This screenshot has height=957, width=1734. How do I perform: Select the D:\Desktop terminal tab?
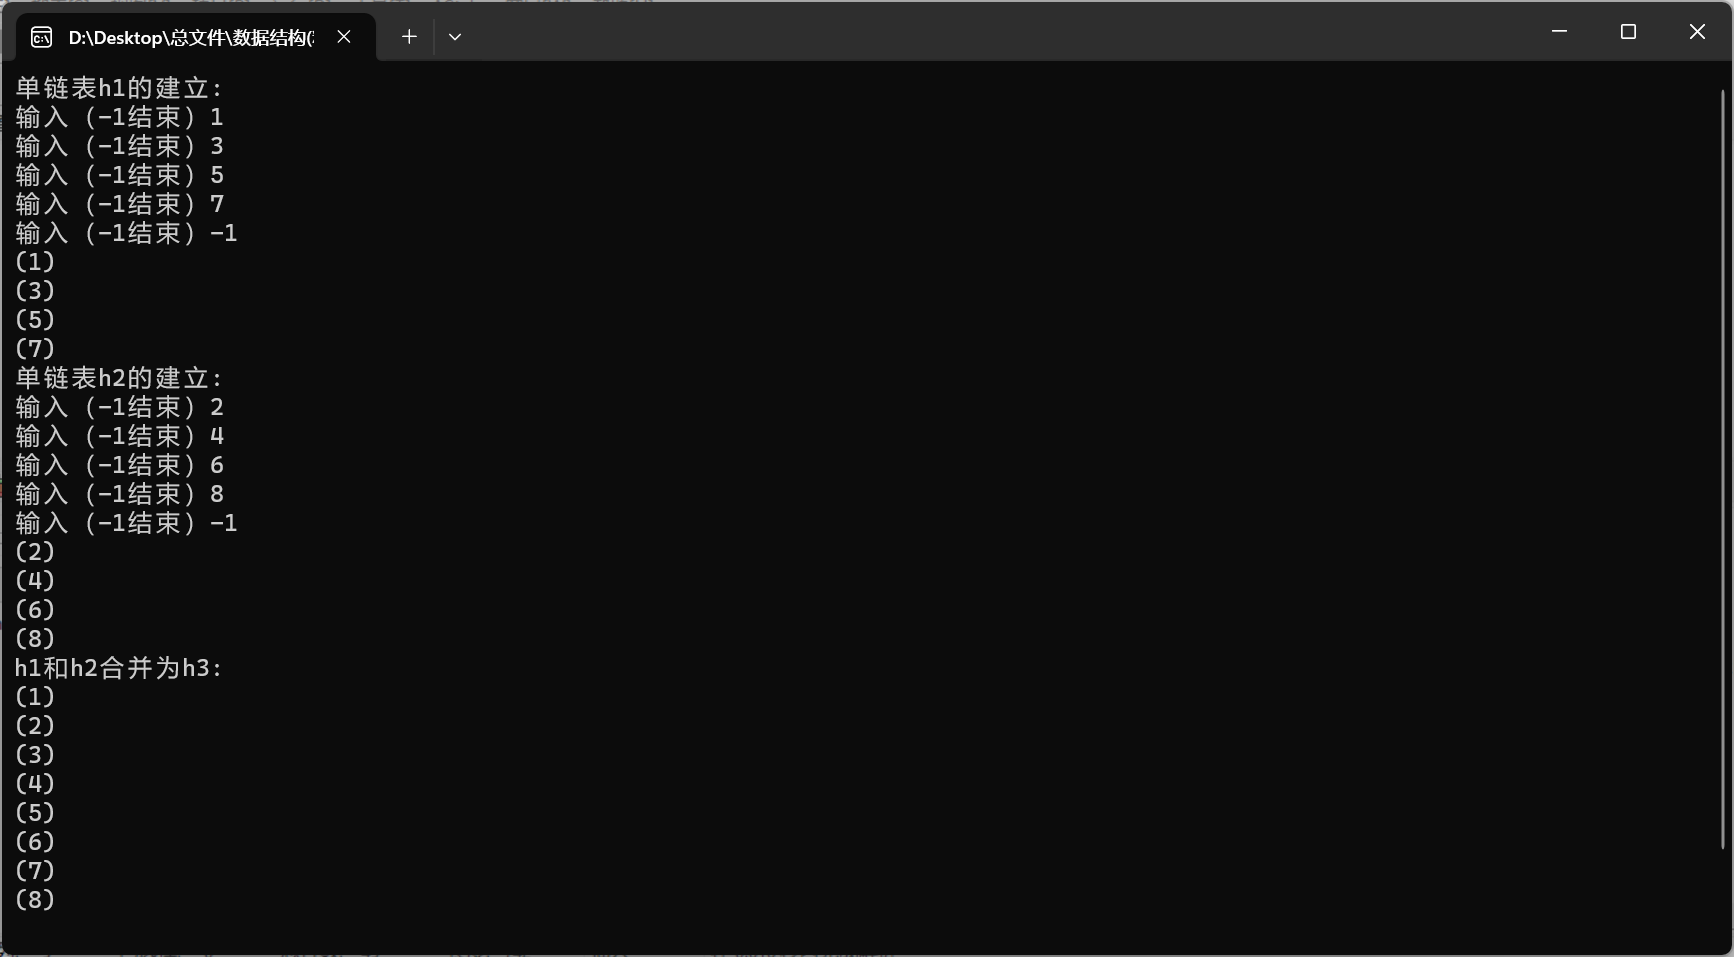click(196, 37)
